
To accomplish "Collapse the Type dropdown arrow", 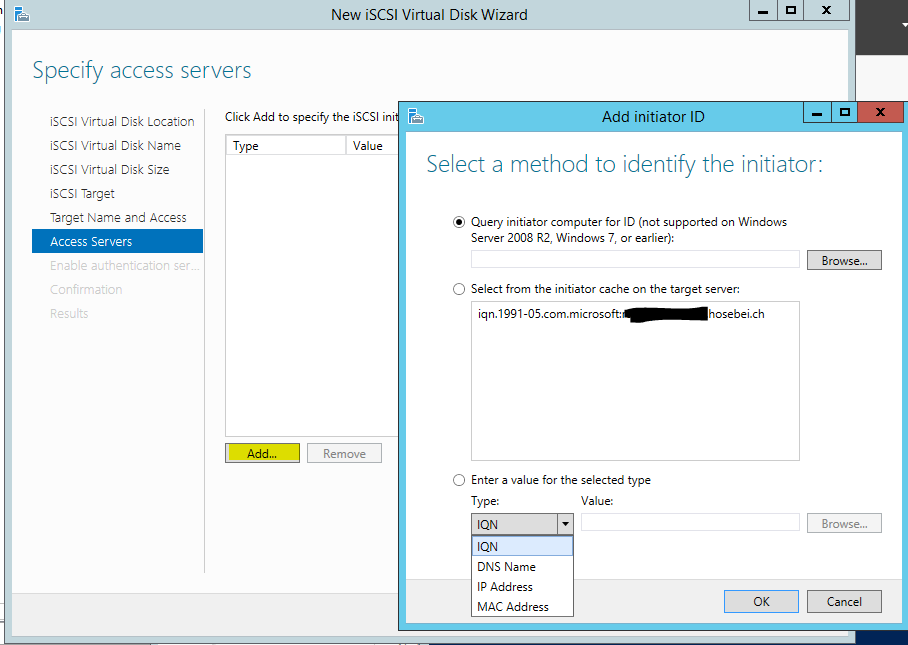I will coord(565,525).
